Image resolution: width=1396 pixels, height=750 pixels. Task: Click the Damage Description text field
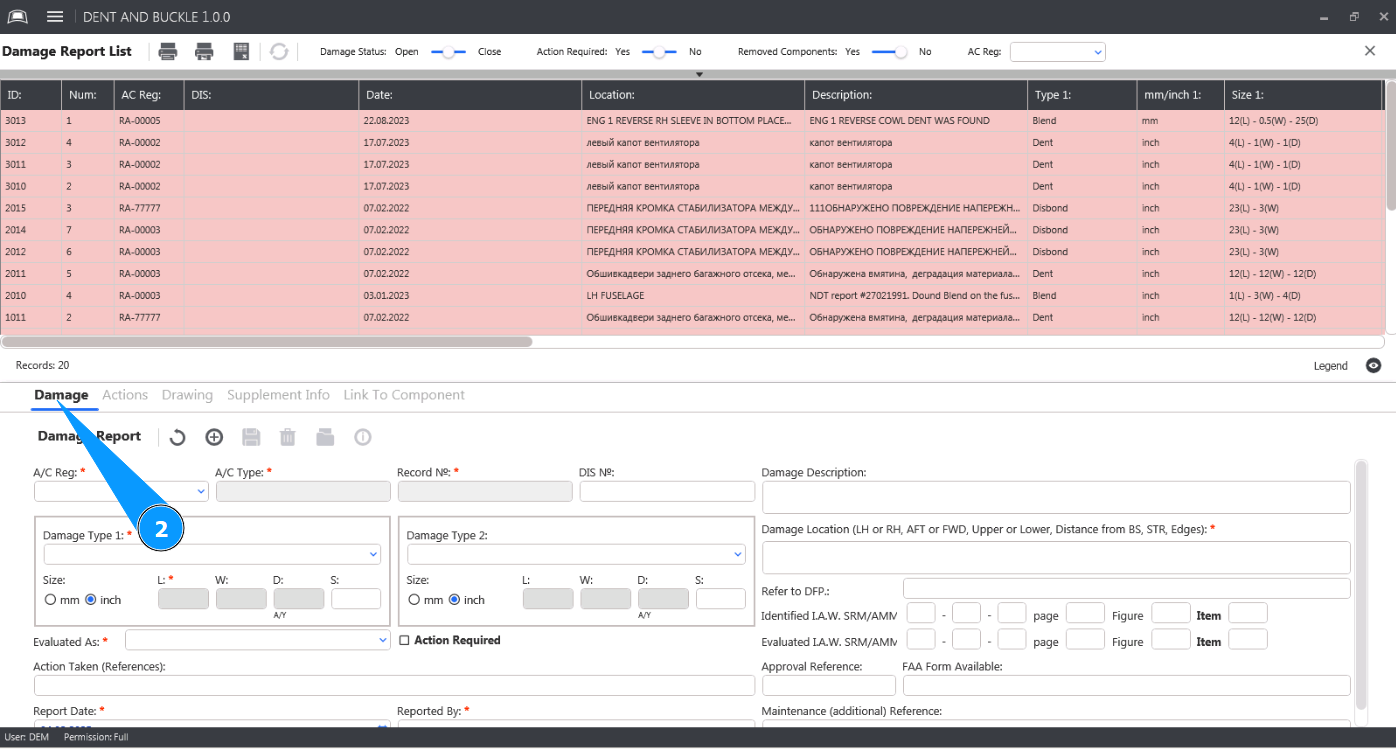(x=1055, y=497)
